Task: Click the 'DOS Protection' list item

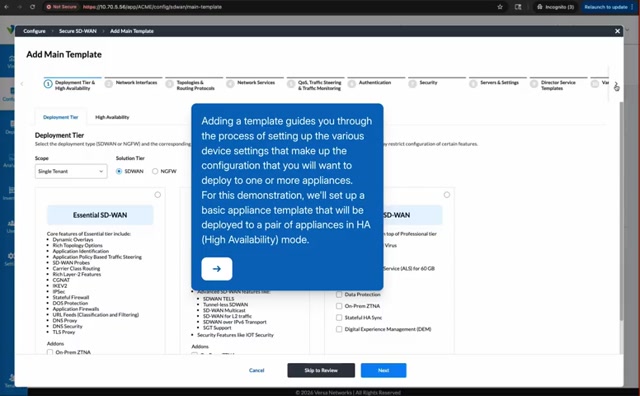Action: (70, 303)
